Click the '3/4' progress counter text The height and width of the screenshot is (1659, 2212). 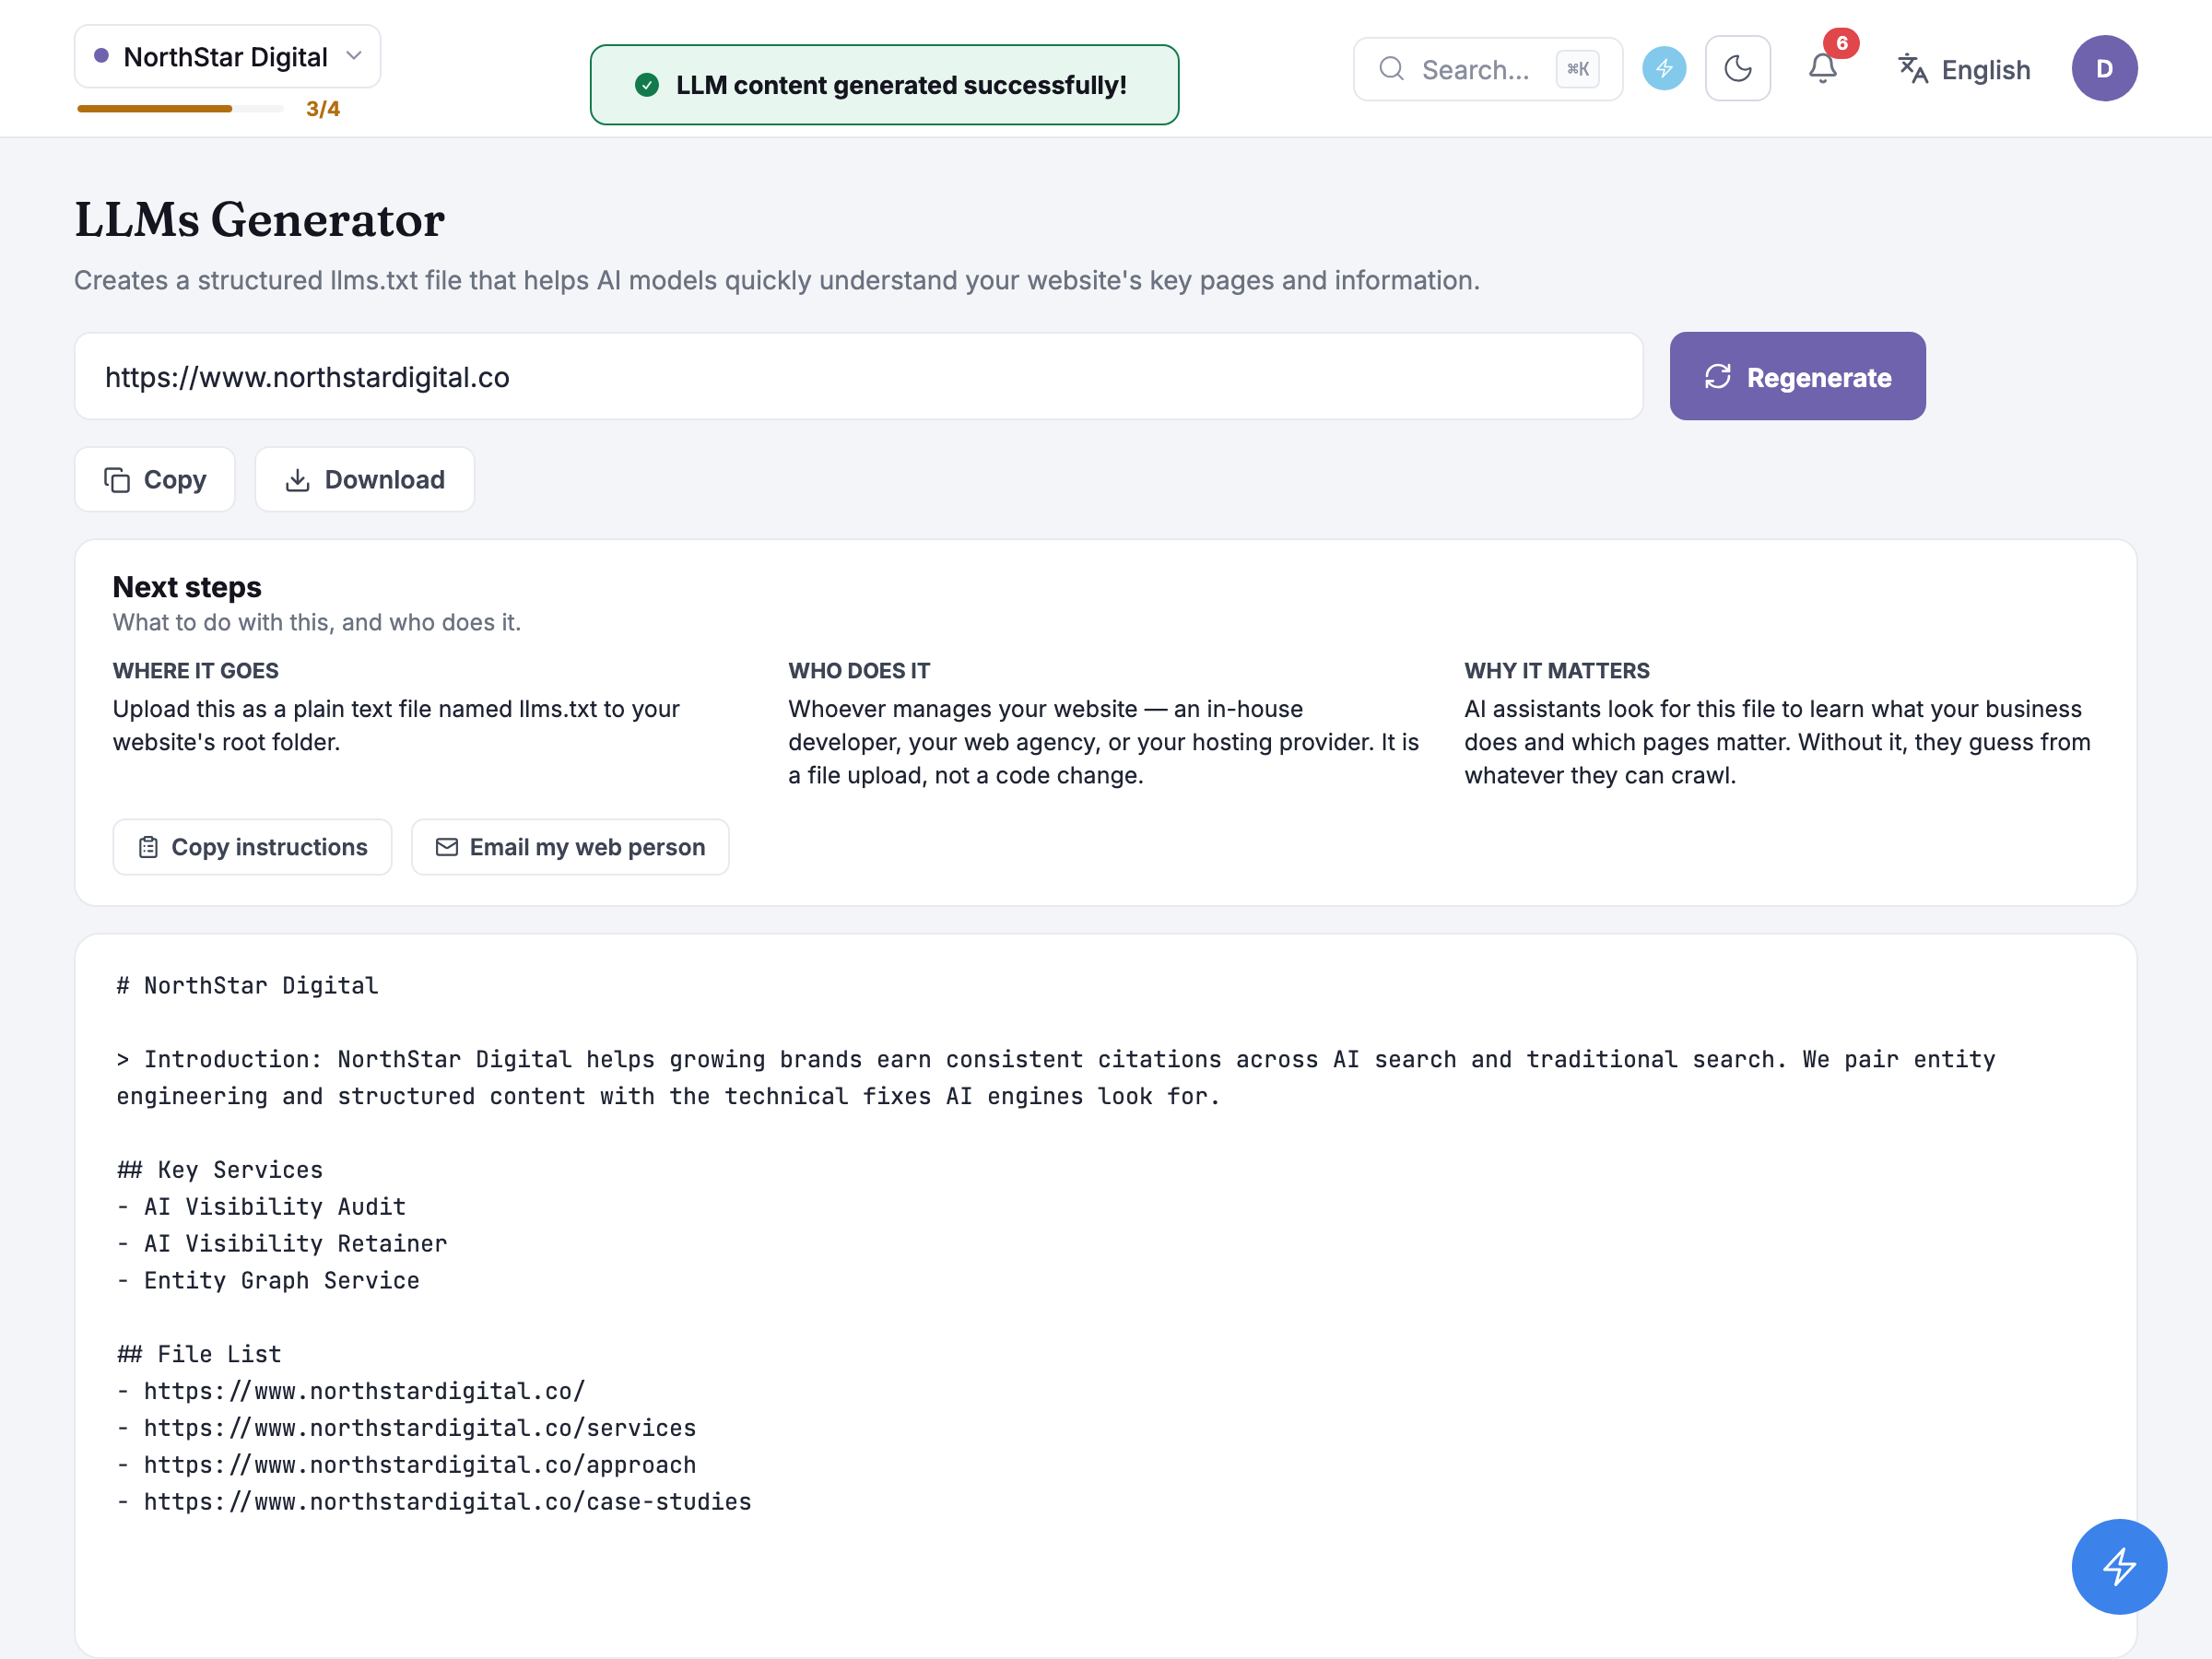click(x=323, y=109)
